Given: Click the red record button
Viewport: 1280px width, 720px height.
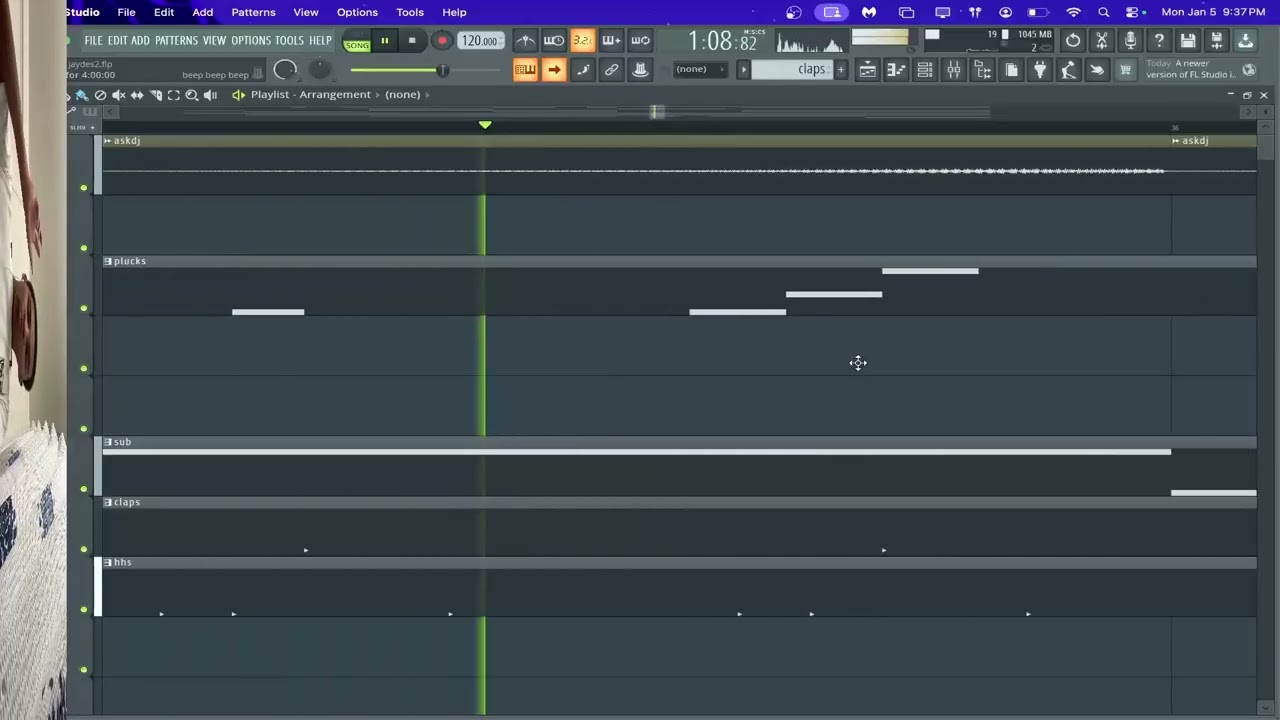Looking at the screenshot, I should (x=441, y=41).
